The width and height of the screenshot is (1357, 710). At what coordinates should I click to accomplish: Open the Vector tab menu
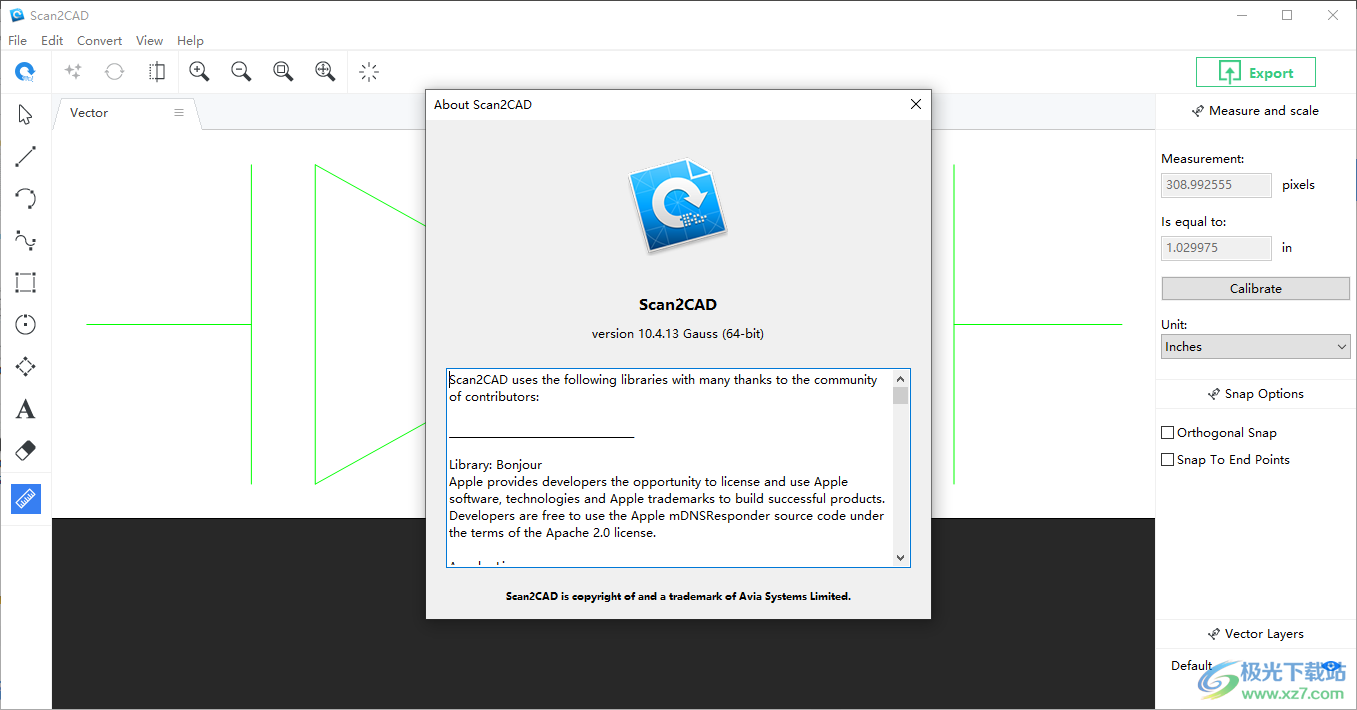point(179,113)
